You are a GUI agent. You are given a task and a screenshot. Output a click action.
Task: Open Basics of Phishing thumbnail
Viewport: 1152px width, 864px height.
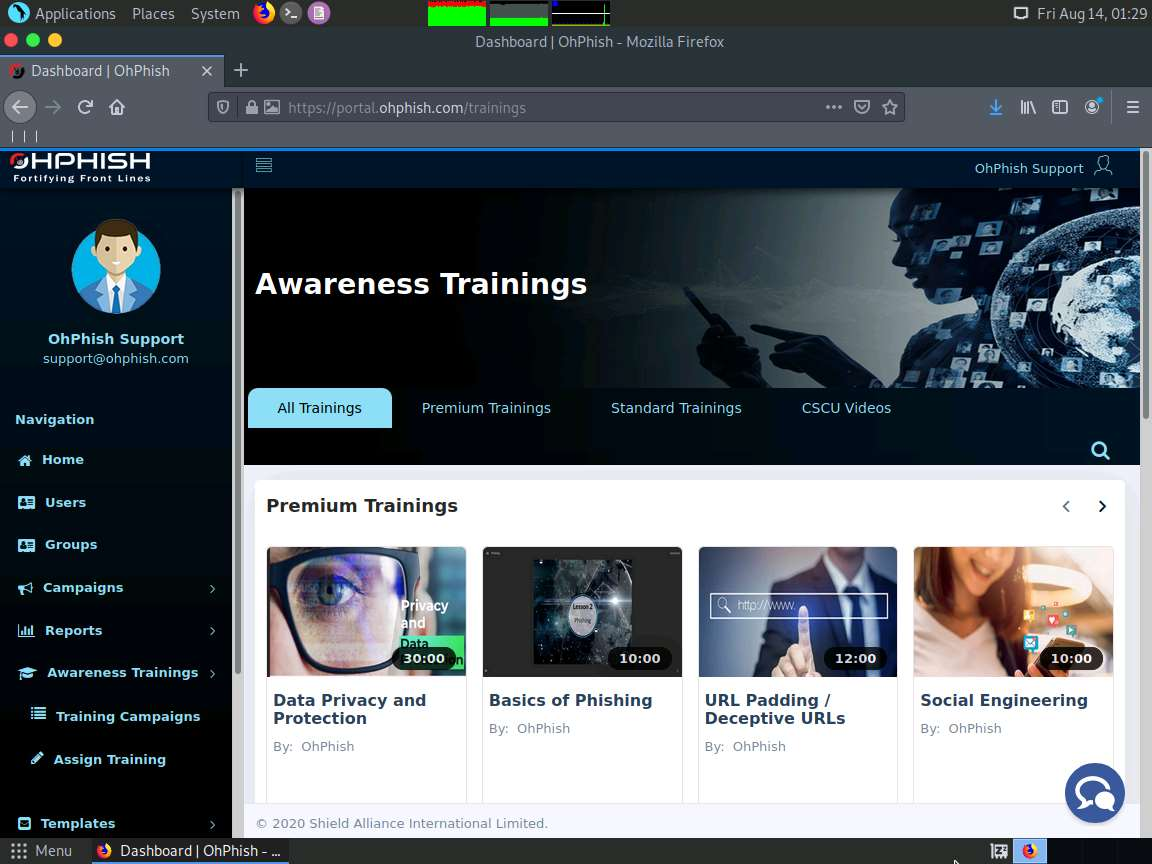(x=582, y=611)
